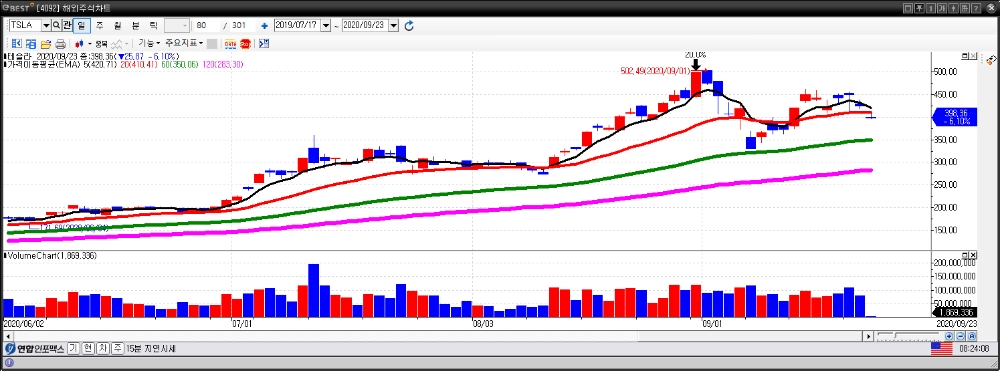The height and width of the screenshot is (371, 1000).
Task: Toggle the 분 minute period button
Action: (135, 25)
